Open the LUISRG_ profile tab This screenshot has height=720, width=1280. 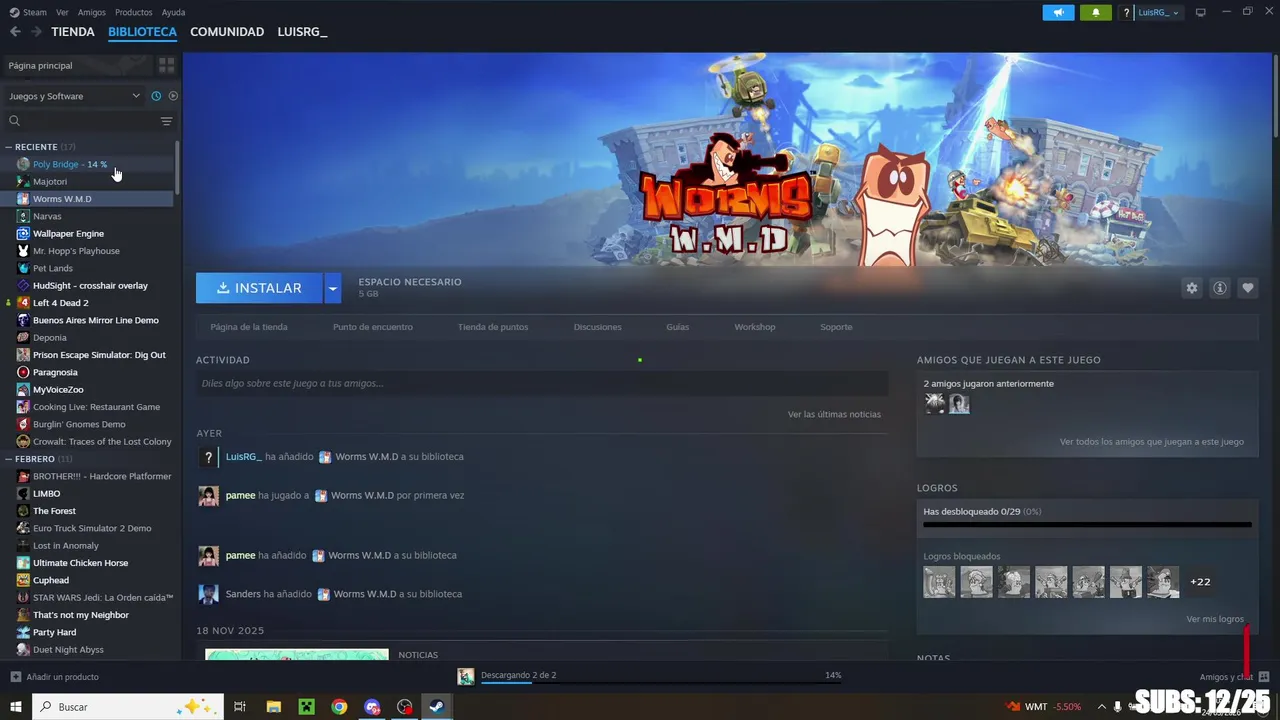(302, 32)
